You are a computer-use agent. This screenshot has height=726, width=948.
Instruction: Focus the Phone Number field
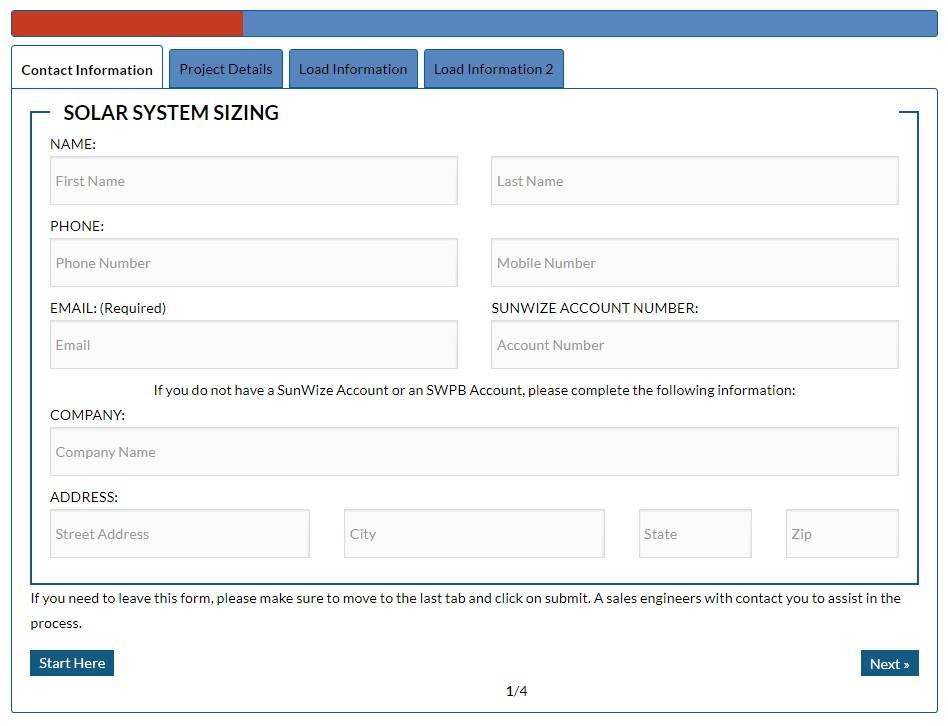(x=254, y=263)
